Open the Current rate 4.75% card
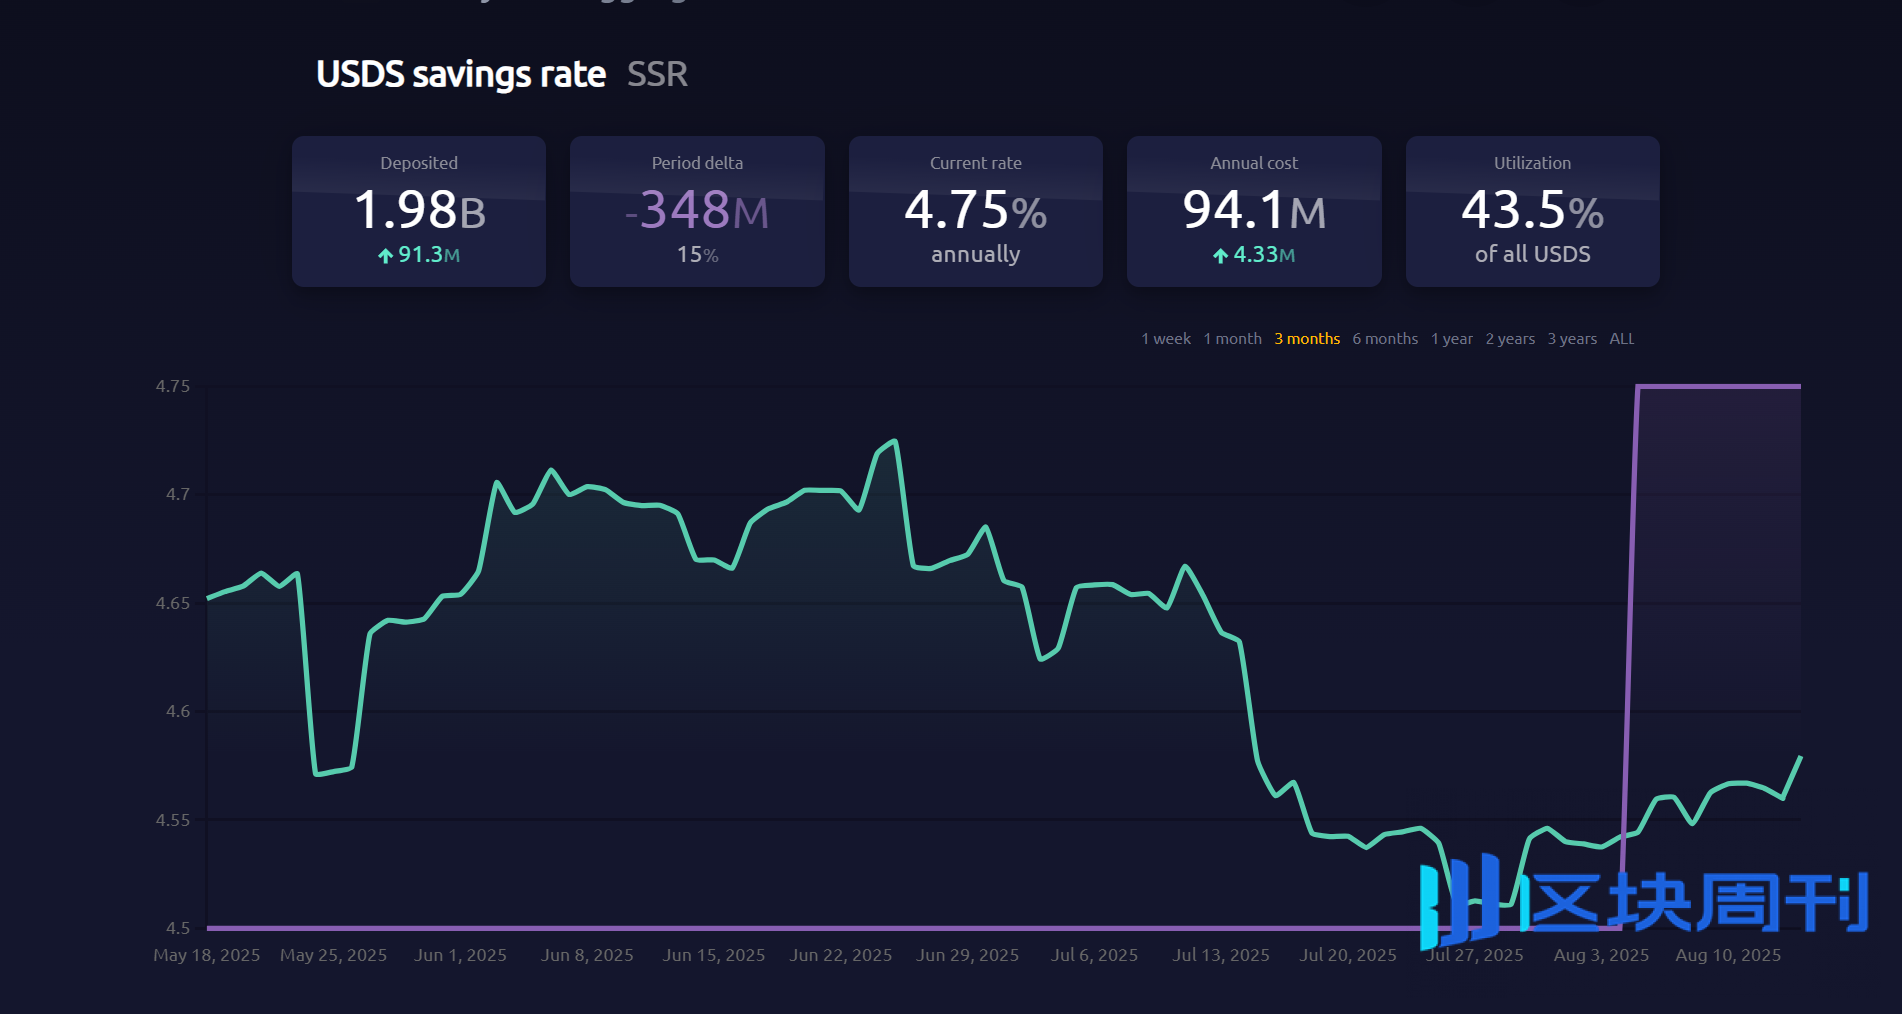This screenshot has width=1902, height=1014. point(976,211)
